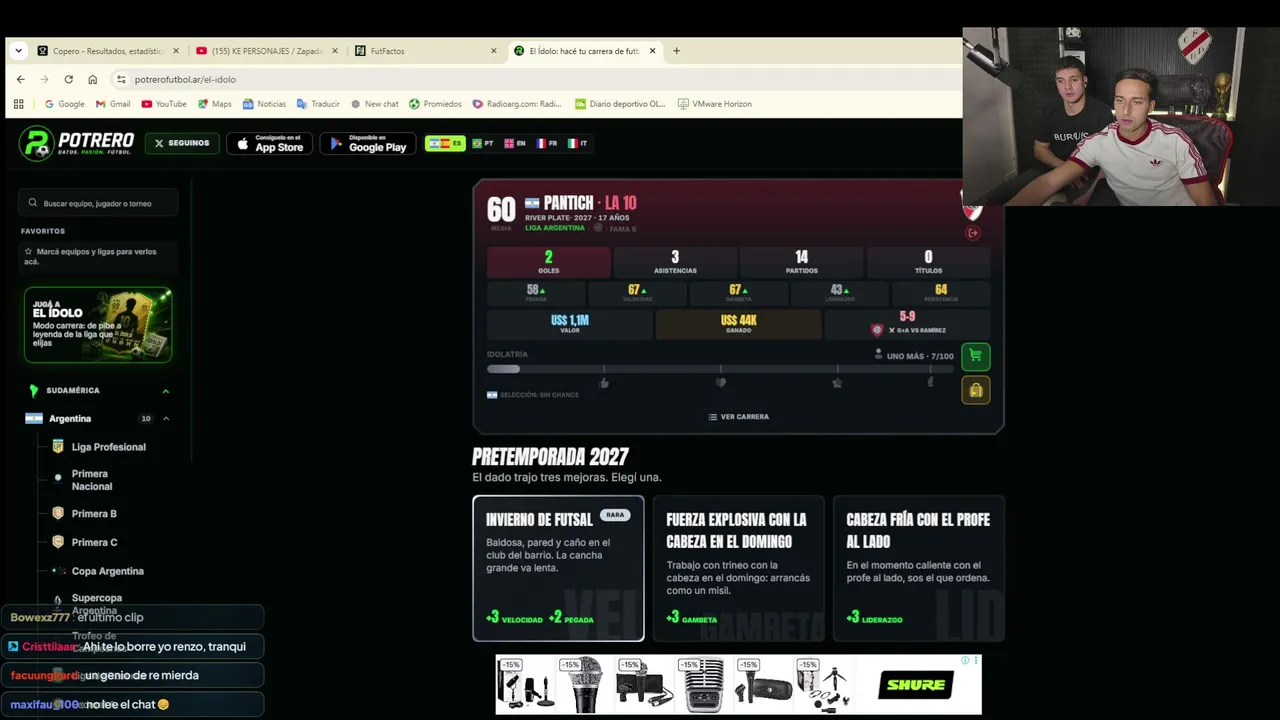Open VMware Horizon bookmark

pyautogui.click(x=714, y=104)
